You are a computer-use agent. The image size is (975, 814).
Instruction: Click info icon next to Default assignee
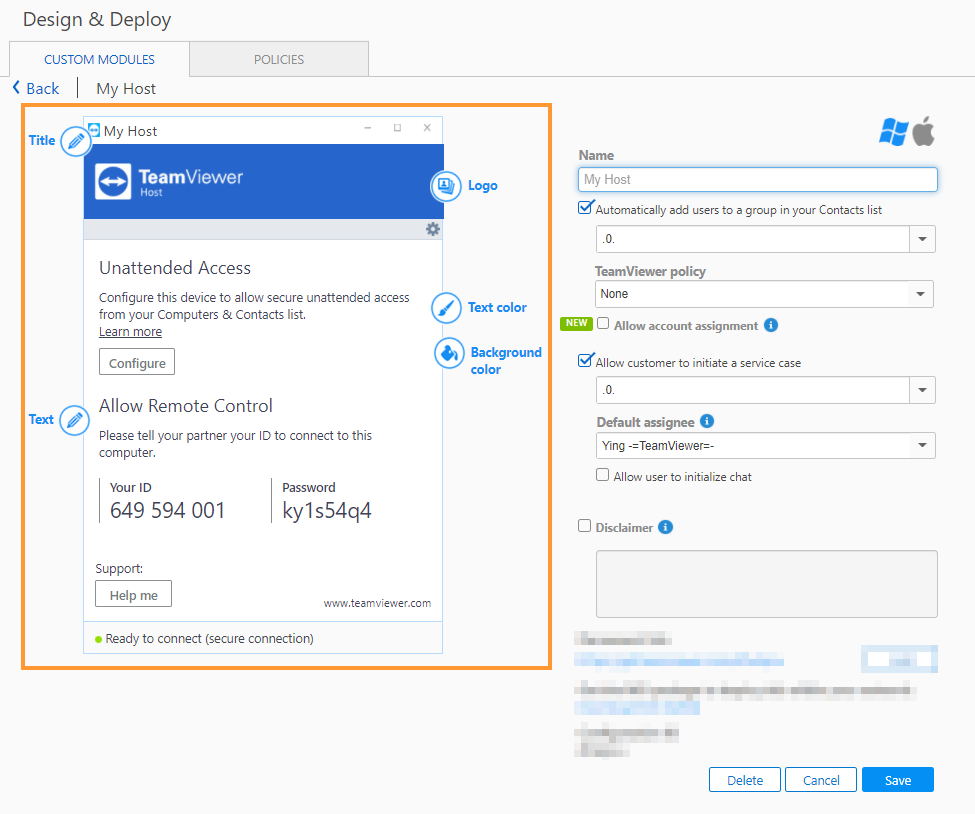tap(706, 421)
